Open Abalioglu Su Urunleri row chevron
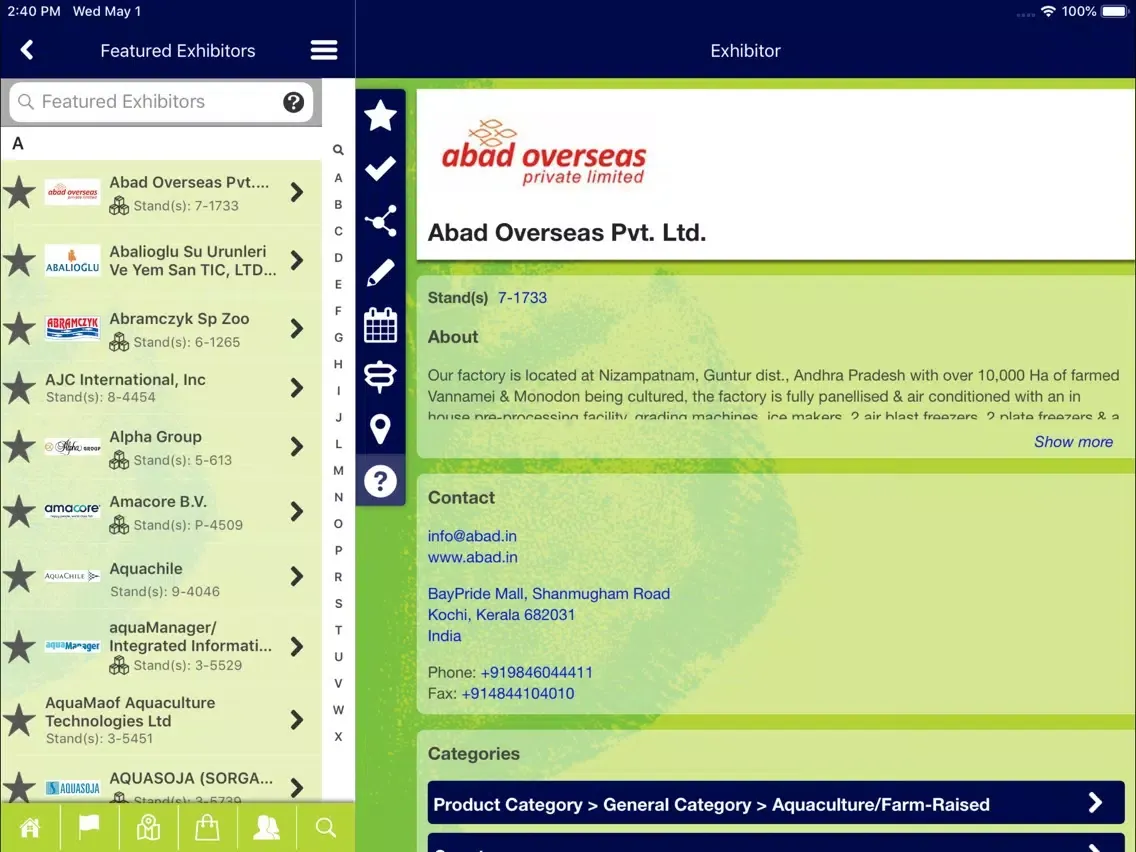The width and height of the screenshot is (1136, 852). (x=297, y=261)
